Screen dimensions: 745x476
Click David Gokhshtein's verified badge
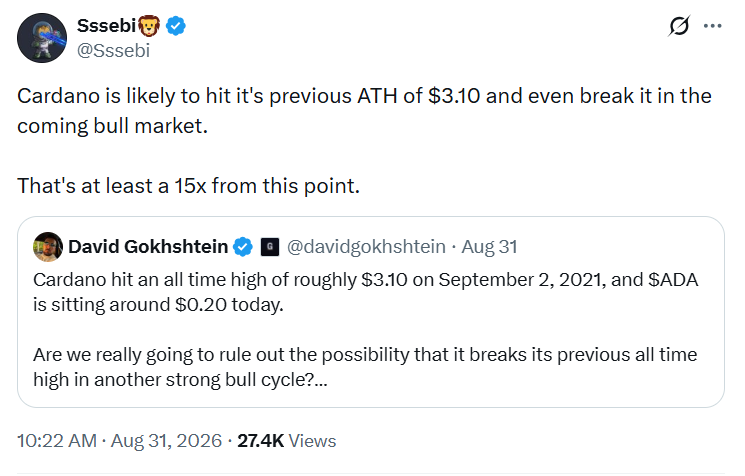click(243, 247)
